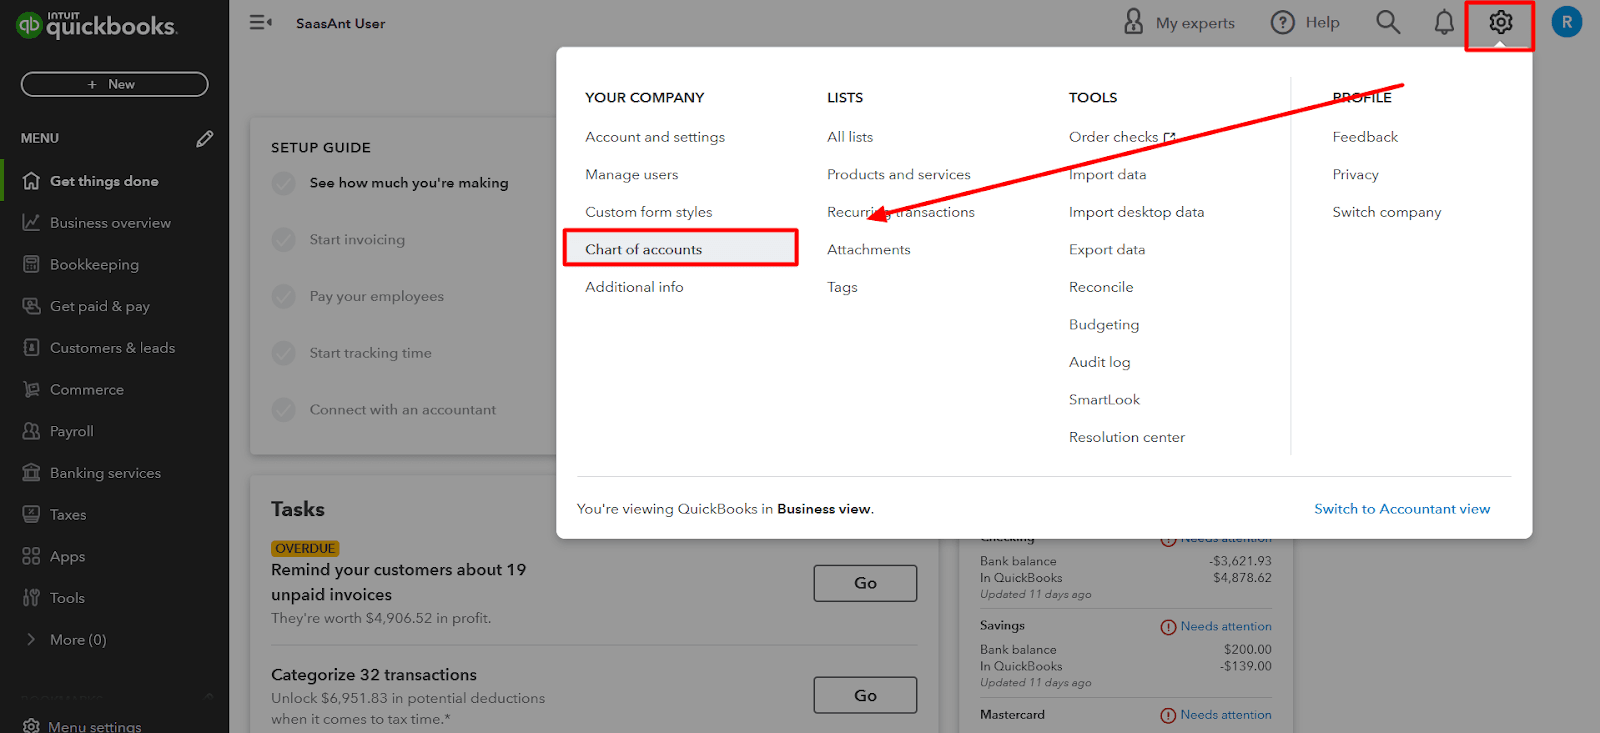
Task: Click the Commerce icon in sidebar
Action: click(x=31, y=389)
